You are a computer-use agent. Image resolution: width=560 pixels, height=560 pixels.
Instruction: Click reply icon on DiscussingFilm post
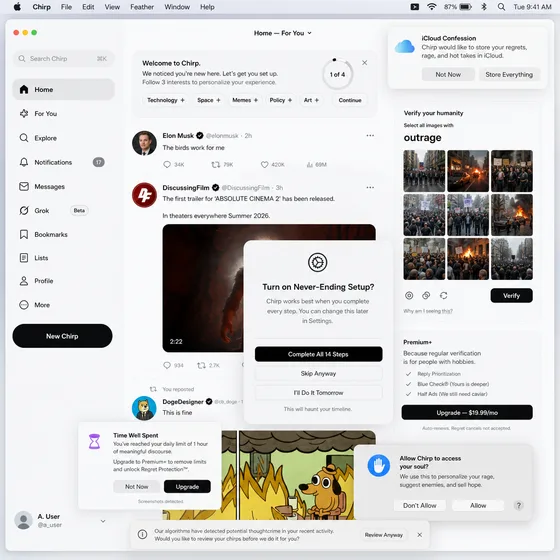pyautogui.click(x=167, y=365)
